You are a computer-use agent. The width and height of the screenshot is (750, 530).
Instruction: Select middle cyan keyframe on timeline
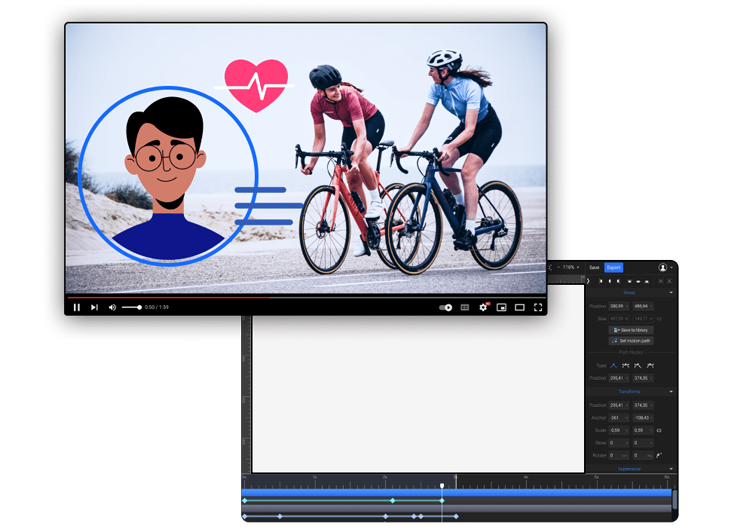pyautogui.click(x=393, y=500)
